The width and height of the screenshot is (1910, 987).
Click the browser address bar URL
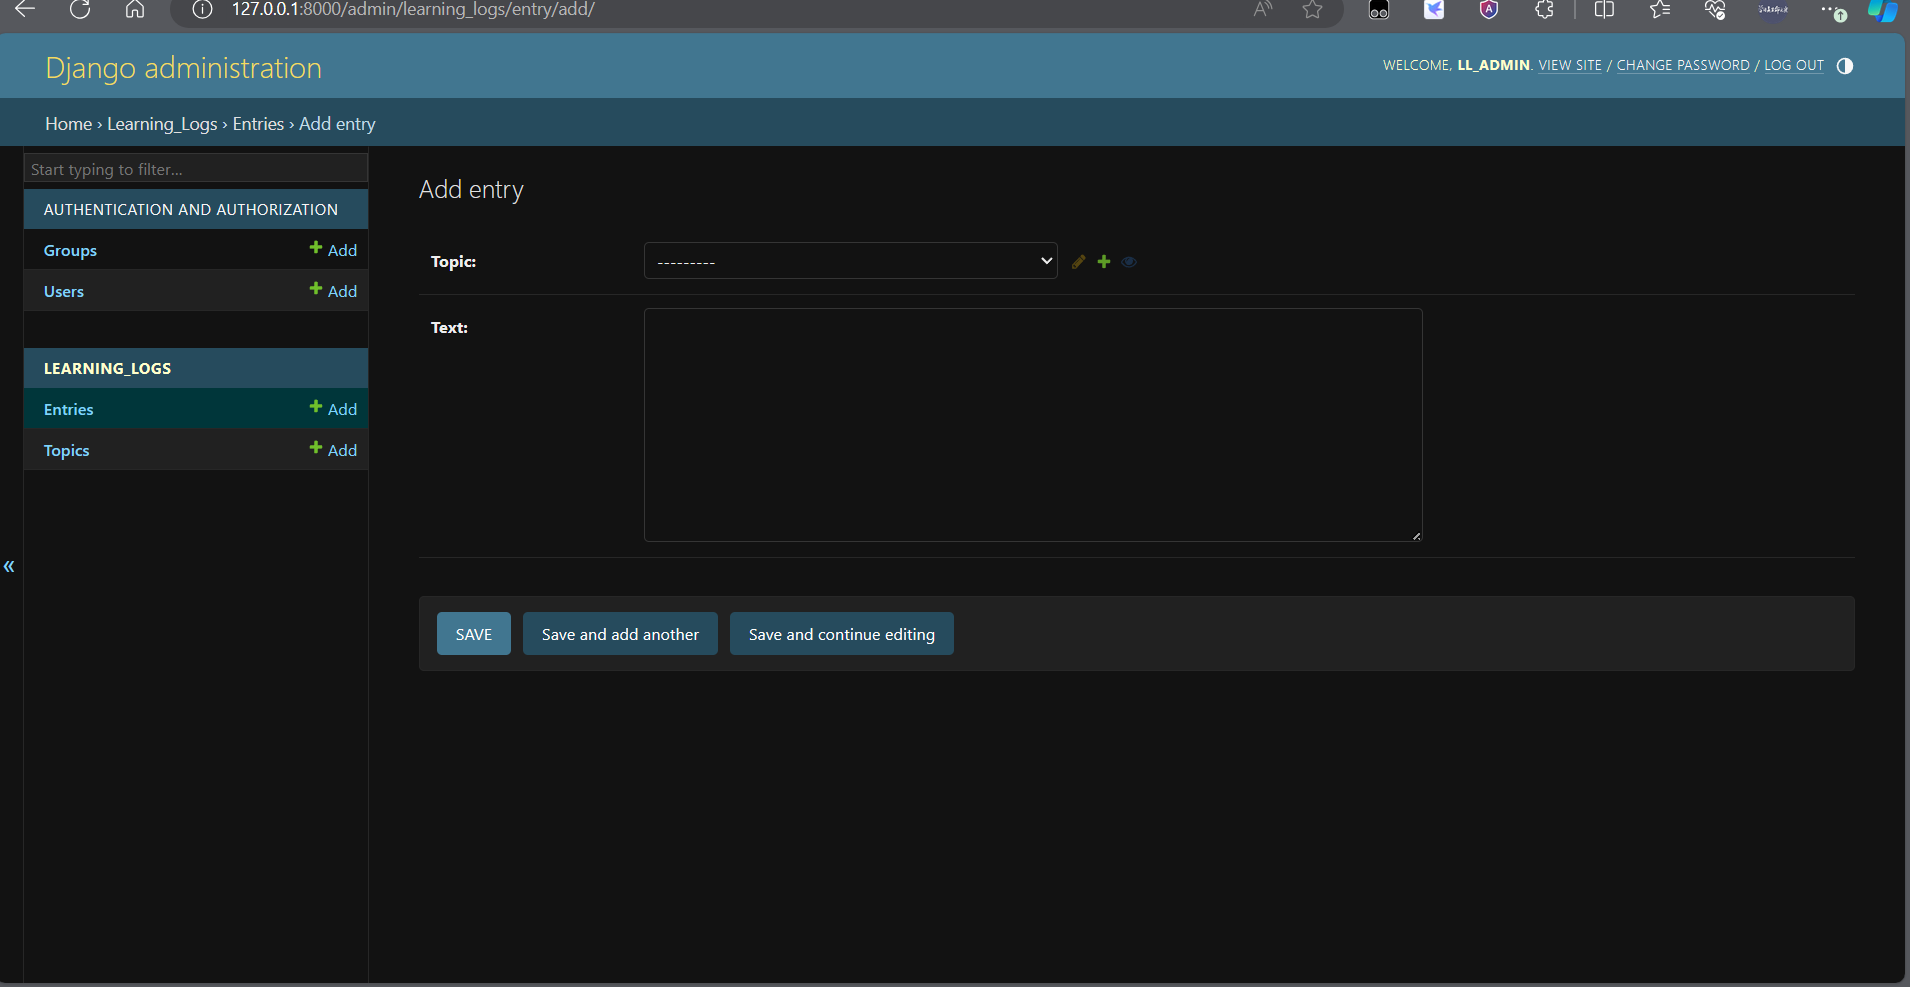coord(413,10)
